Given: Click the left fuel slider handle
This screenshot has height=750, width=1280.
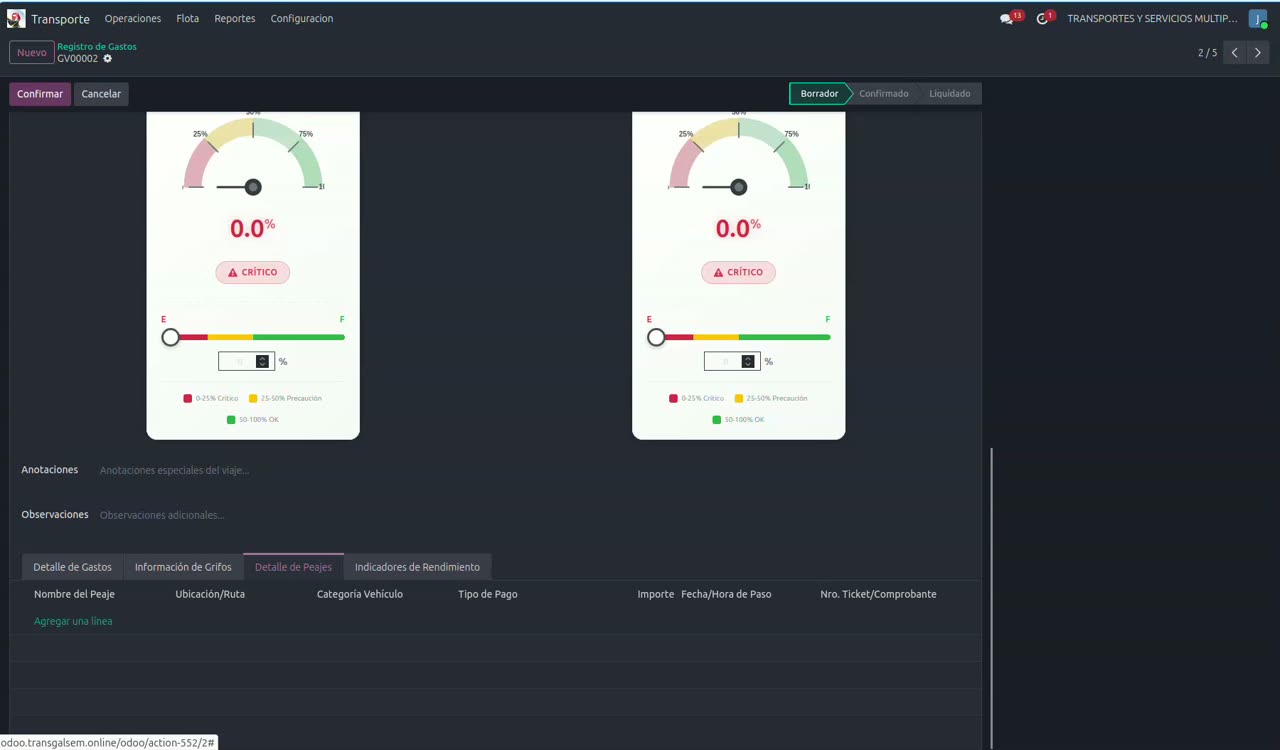Looking at the screenshot, I should 171,338.
